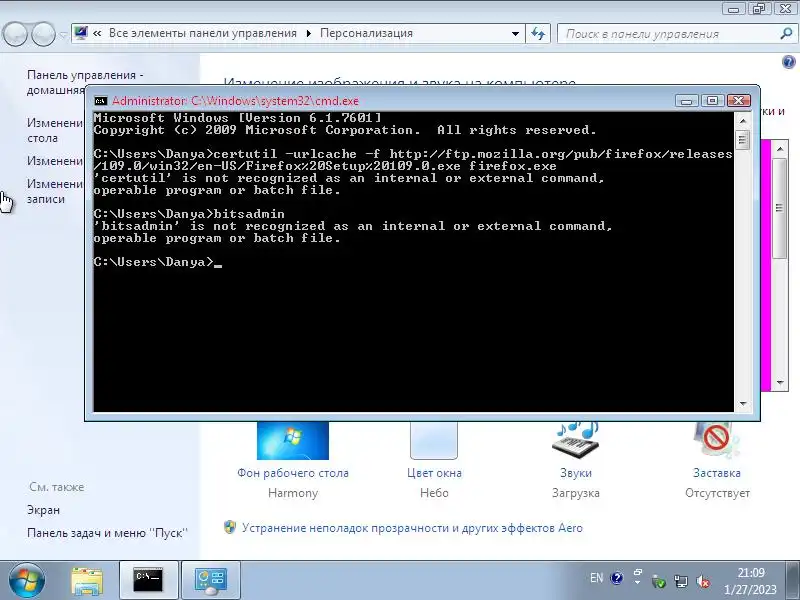The width and height of the screenshot is (800, 600).
Task: Click the muted volume icon in tray
Action: [x=703, y=581]
